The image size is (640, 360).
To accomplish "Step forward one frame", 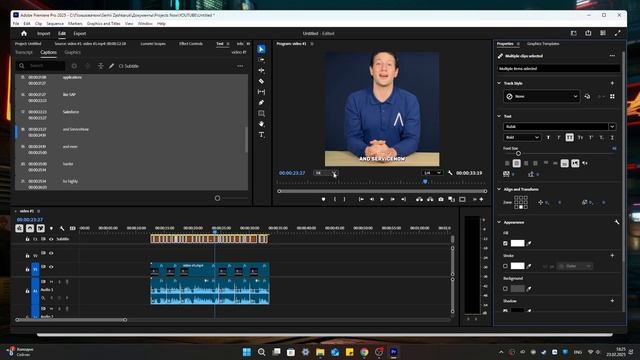I will [x=393, y=199].
